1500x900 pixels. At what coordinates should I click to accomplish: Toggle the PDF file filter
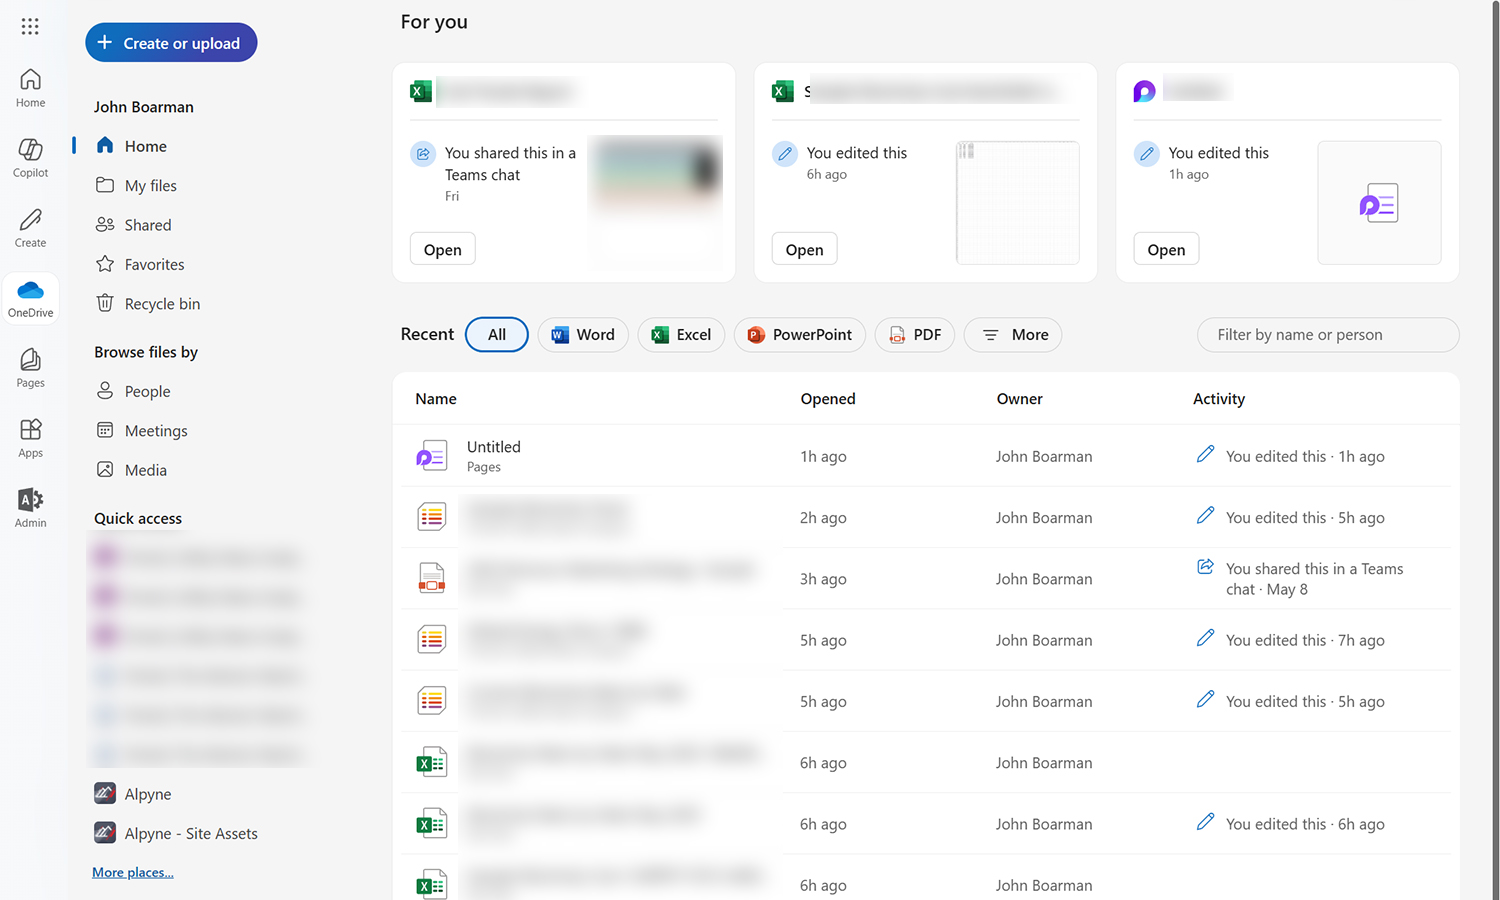[914, 334]
